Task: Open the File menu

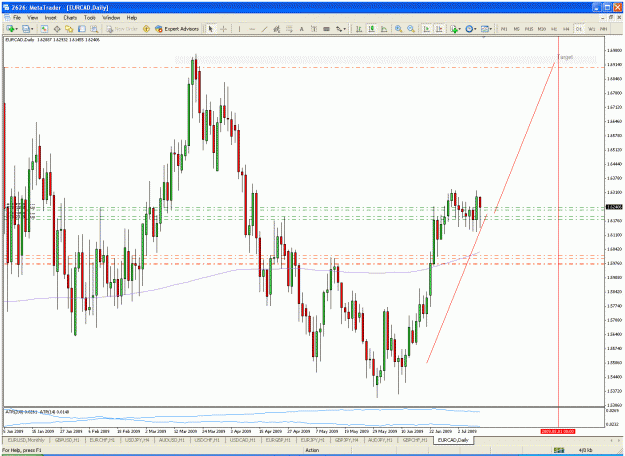Action: point(17,18)
